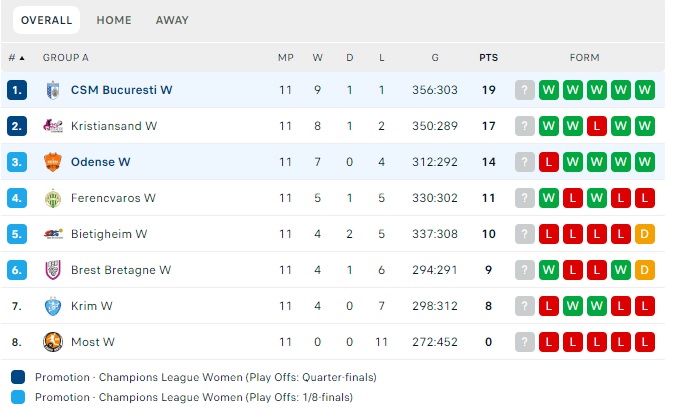Screen dimensions: 674x409
Task: Open the CSM Bucuresti W team link
Action: click(x=121, y=90)
